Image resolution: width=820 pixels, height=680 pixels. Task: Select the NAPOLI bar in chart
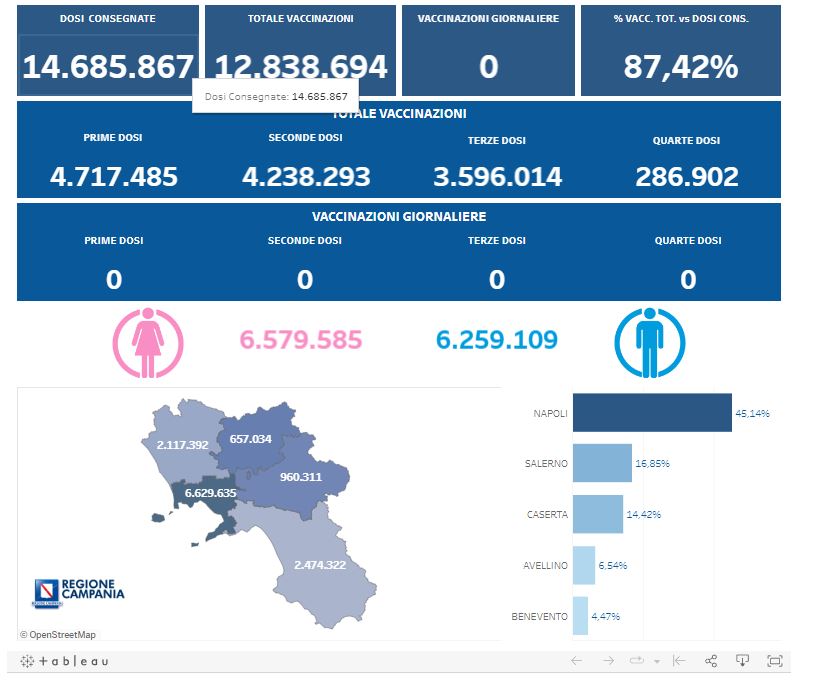651,412
